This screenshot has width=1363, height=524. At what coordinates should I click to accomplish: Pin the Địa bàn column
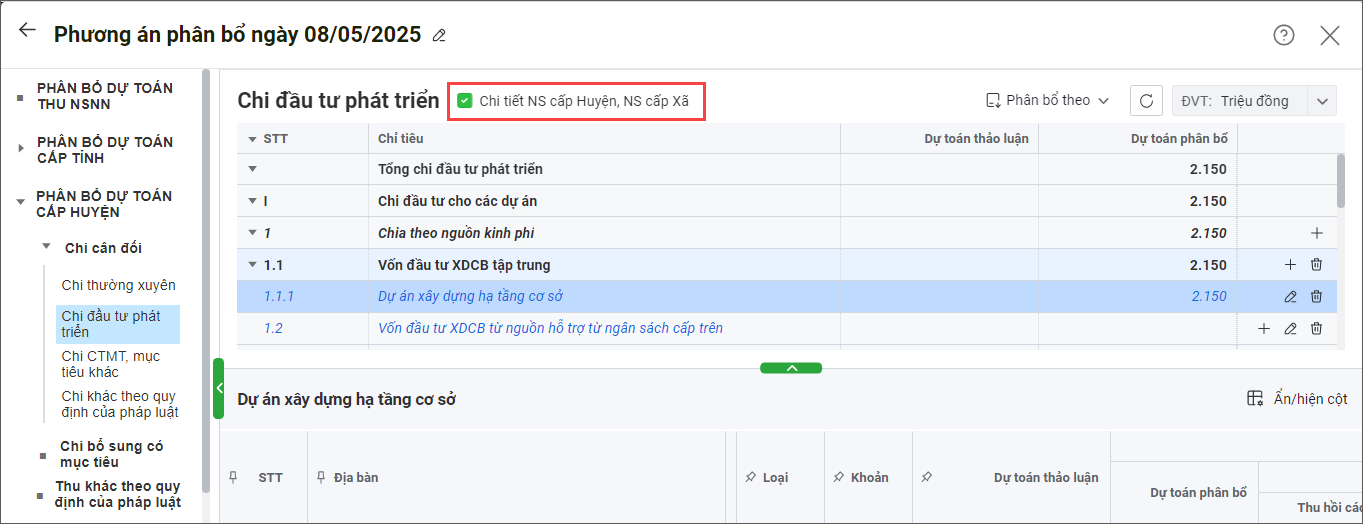[321, 477]
